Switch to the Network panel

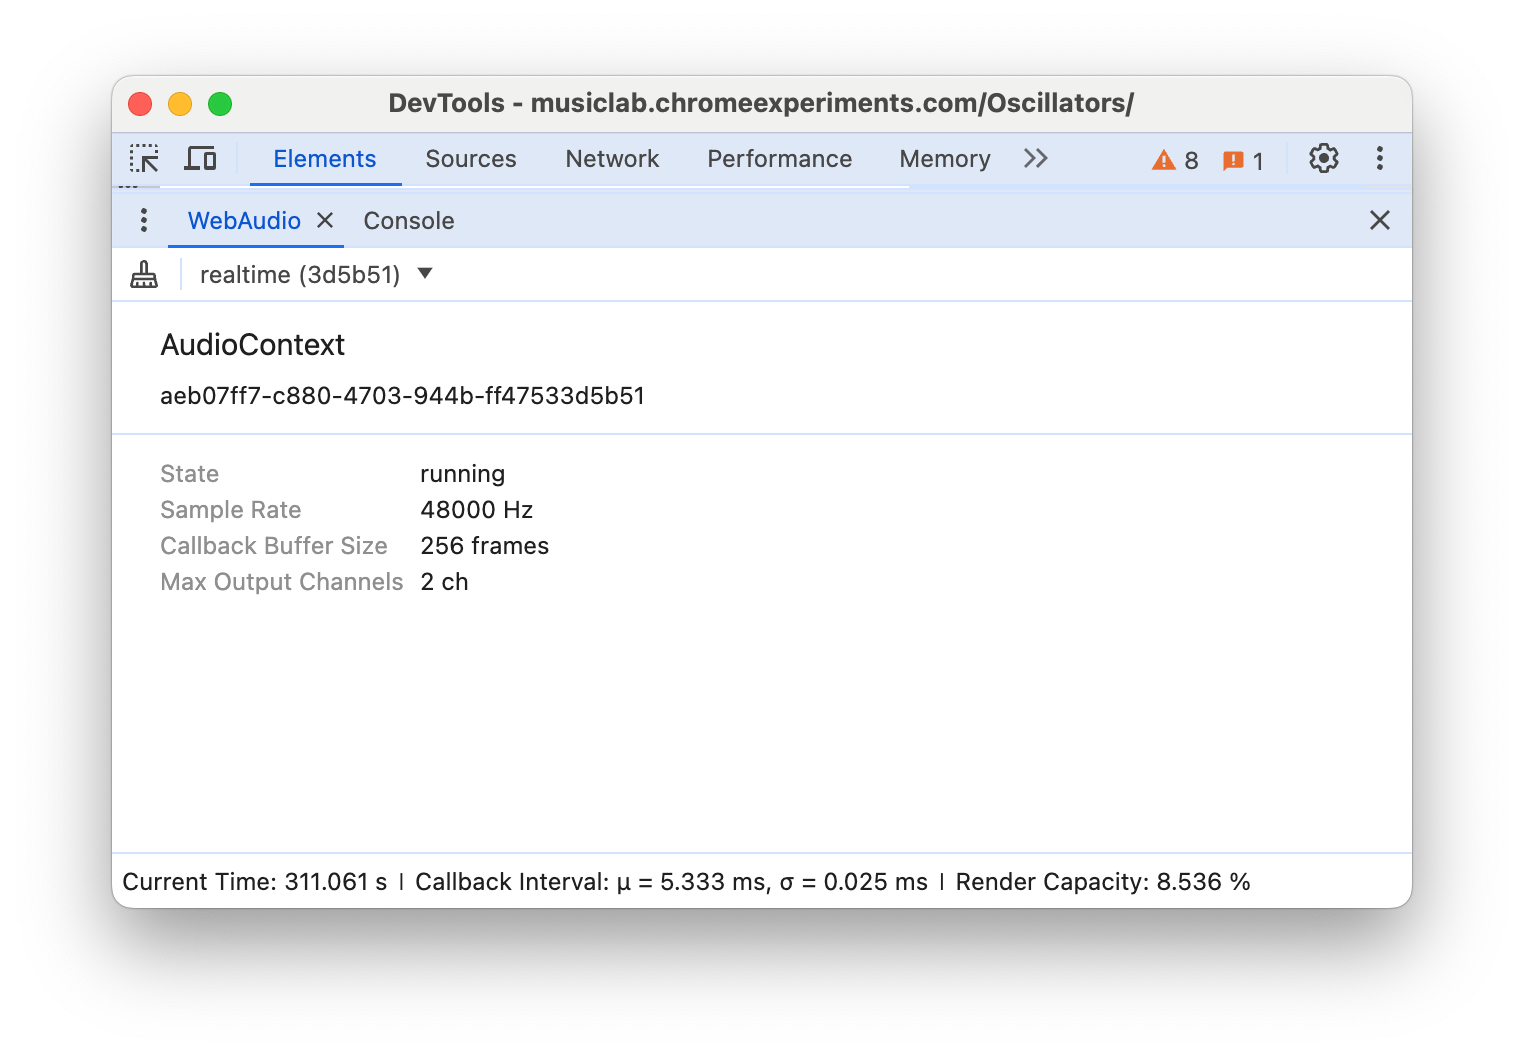click(x=612, y=158)
